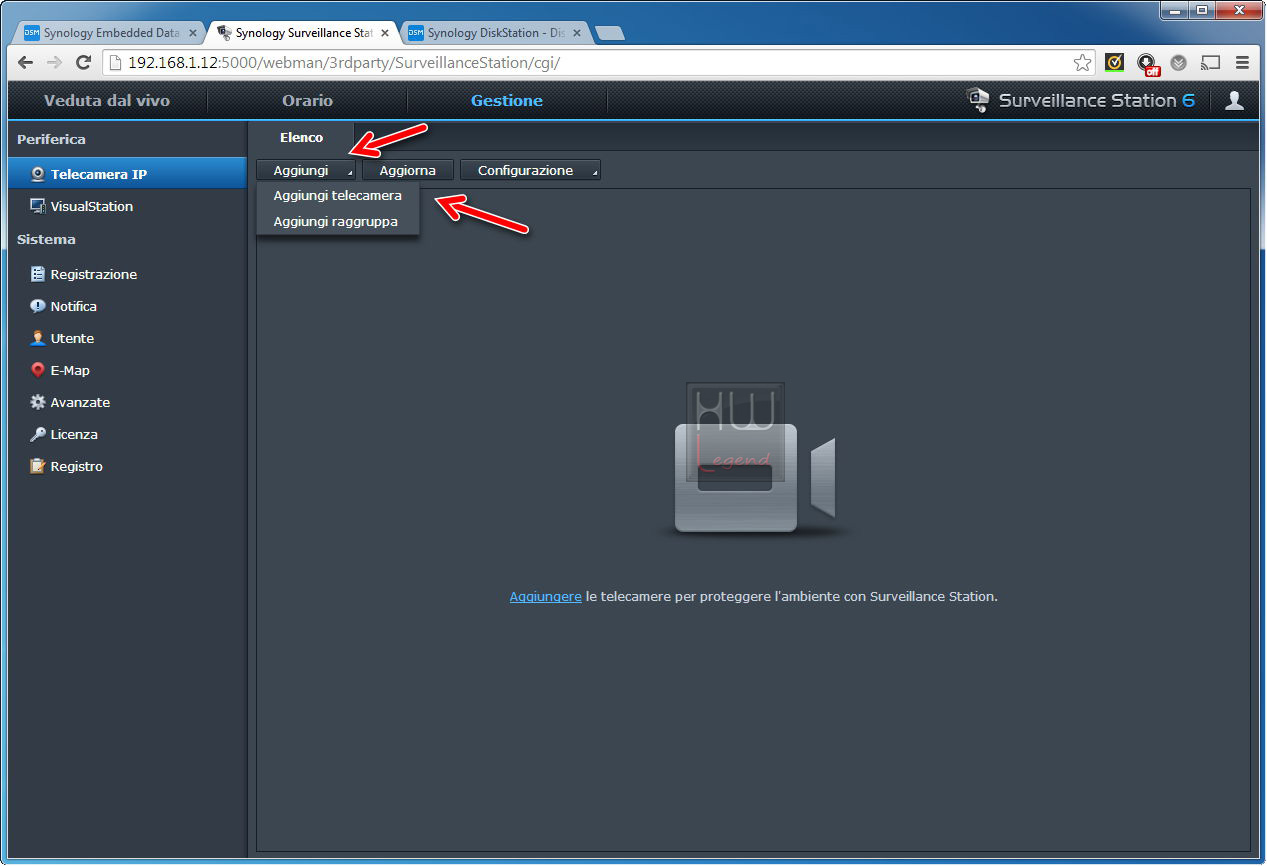
Task: Click the Aggiorna button
Action: coord(407,170)
